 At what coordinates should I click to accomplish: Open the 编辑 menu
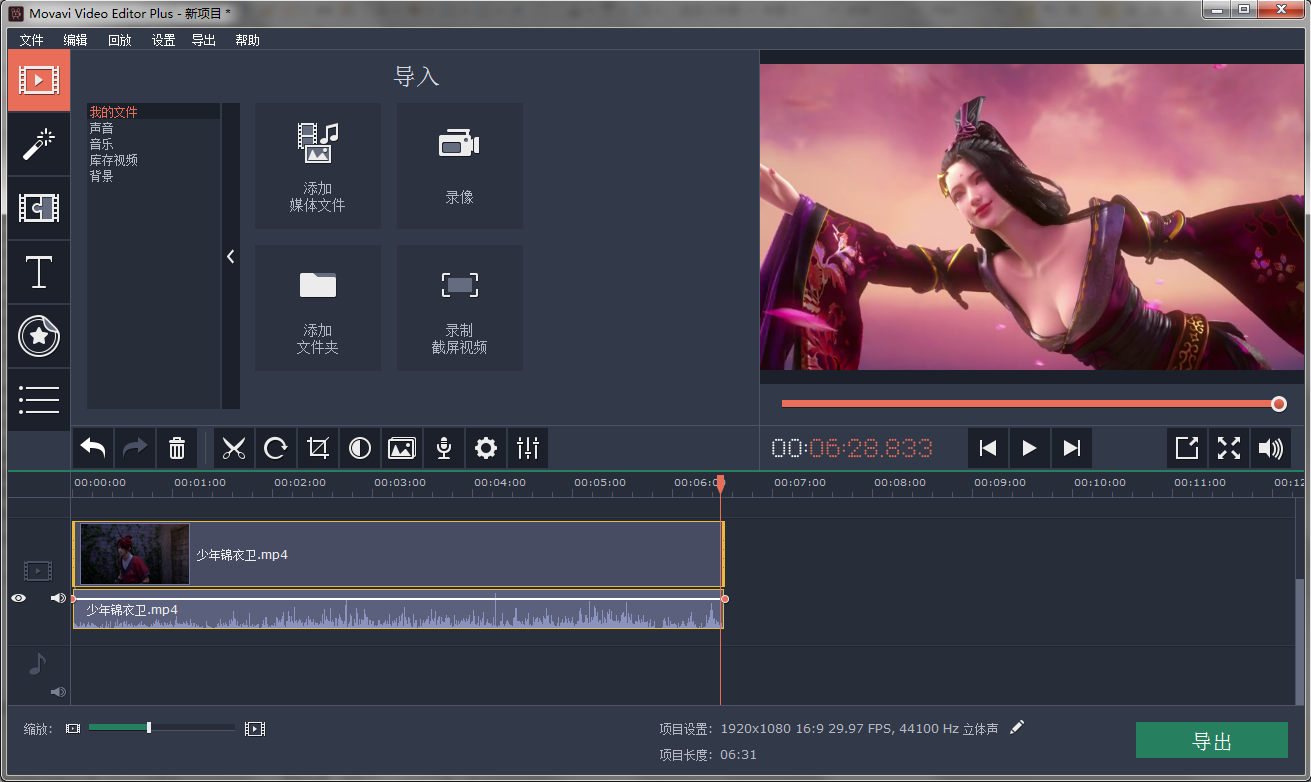[75, 40]
